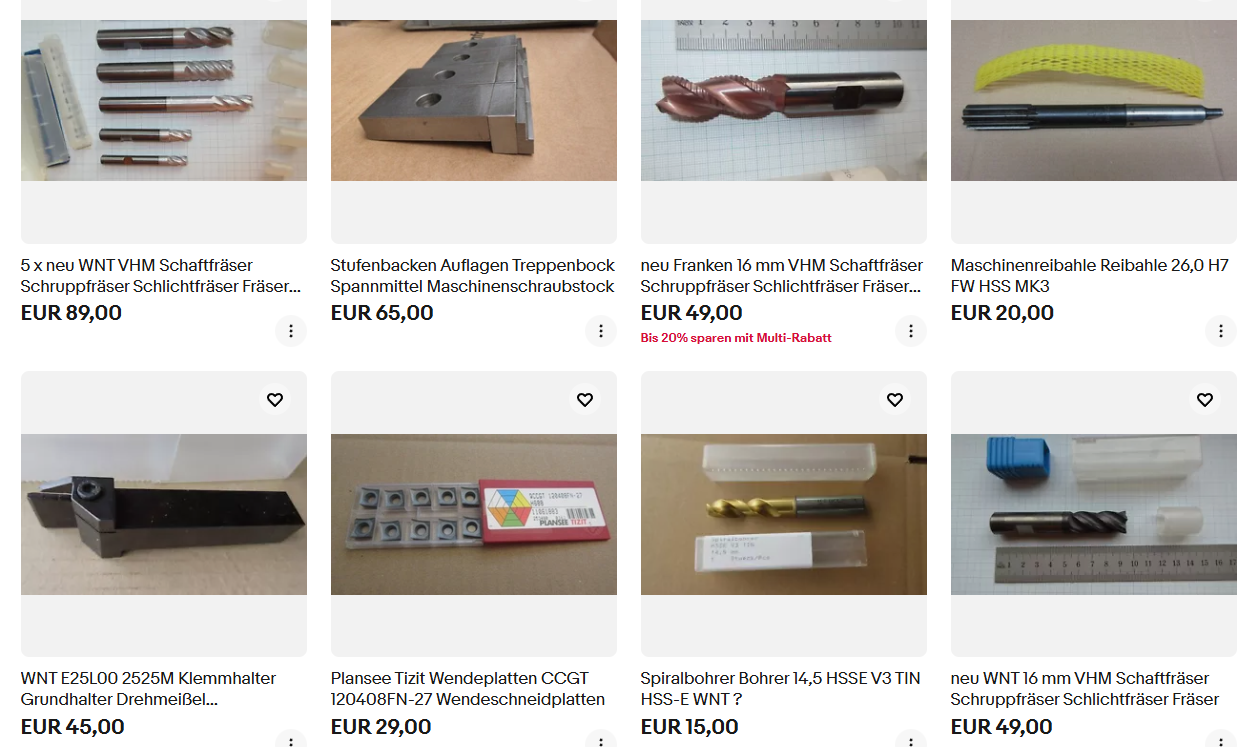Open Plansee Tizit Wendeplatten CCGT title link
The width and height of the screenshot is (1252, 747).
click(468, 689)
